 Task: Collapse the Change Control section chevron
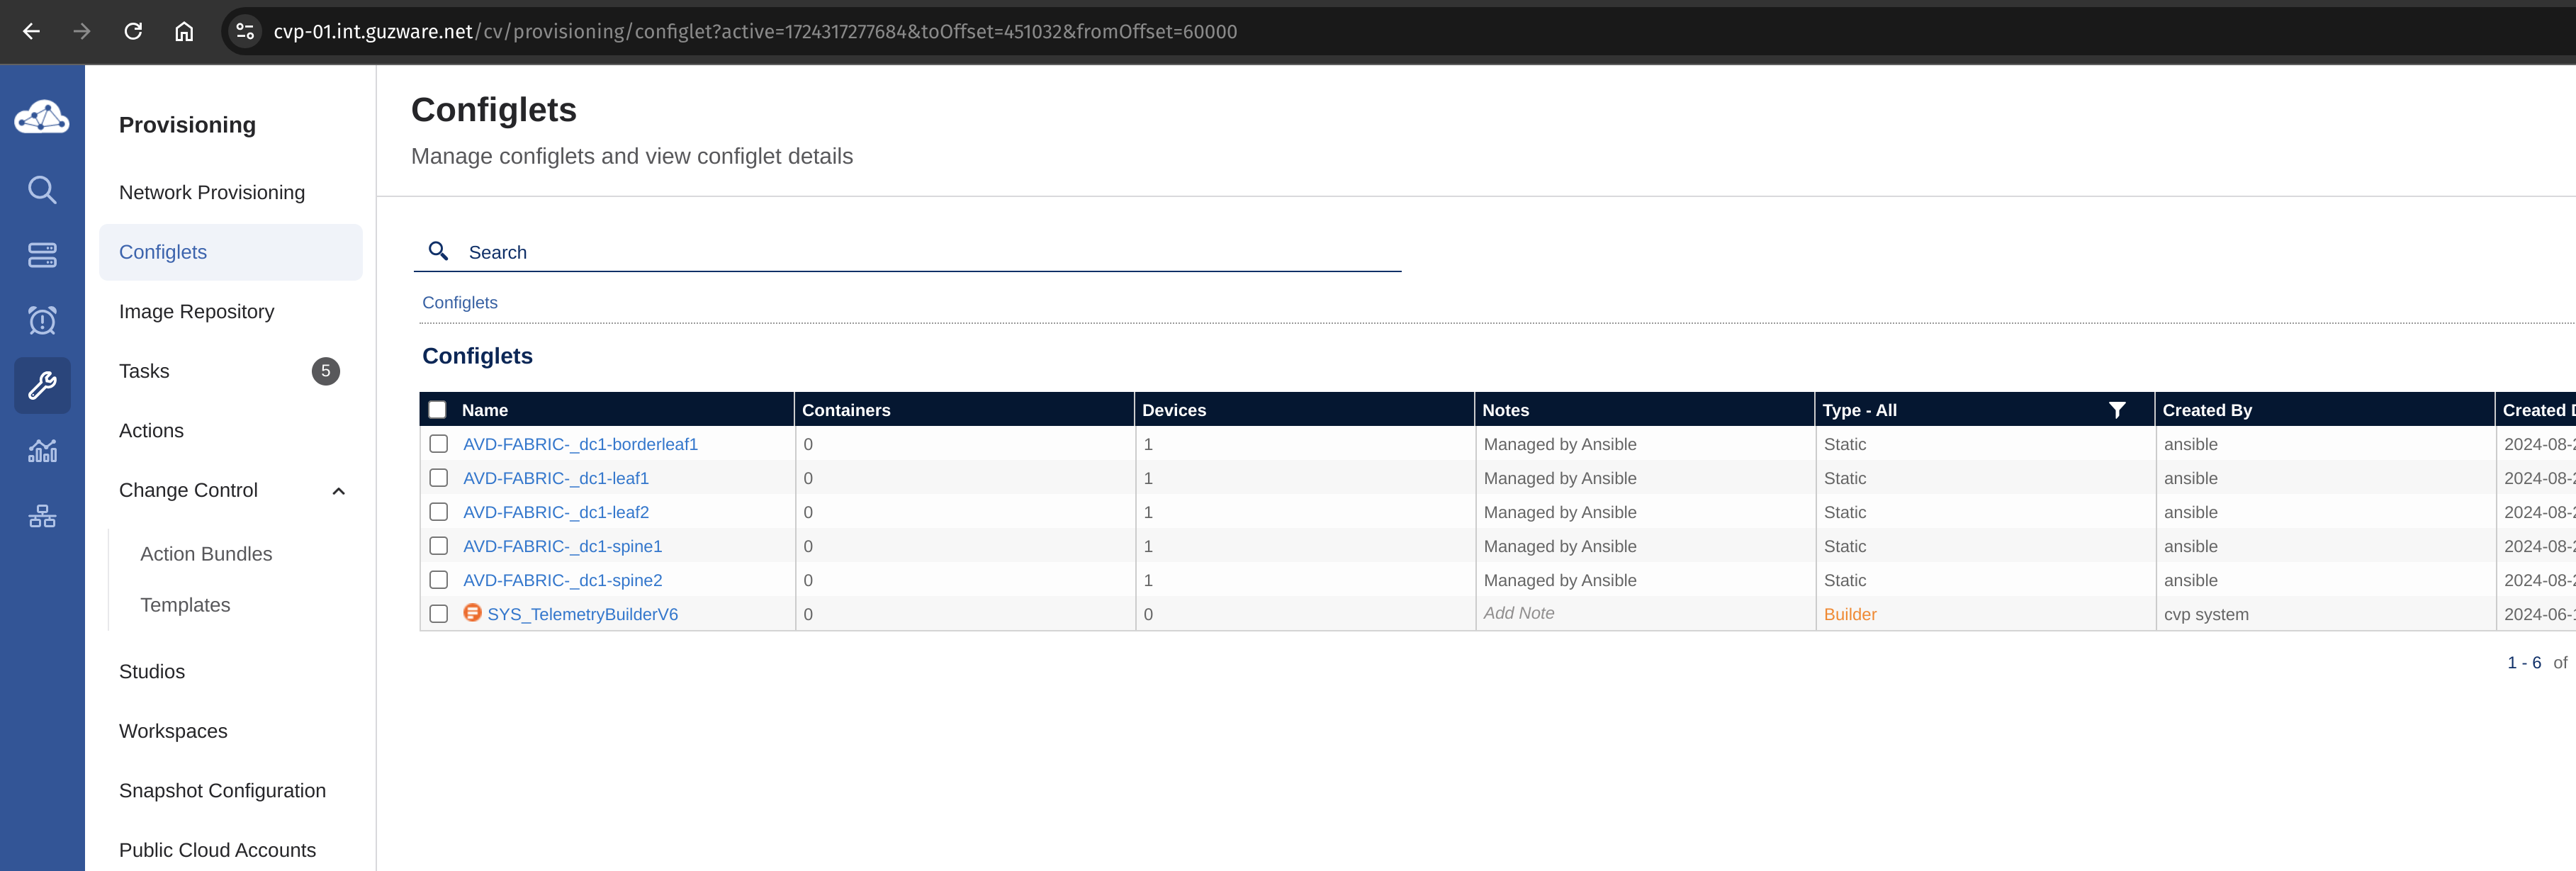[338, 491]
